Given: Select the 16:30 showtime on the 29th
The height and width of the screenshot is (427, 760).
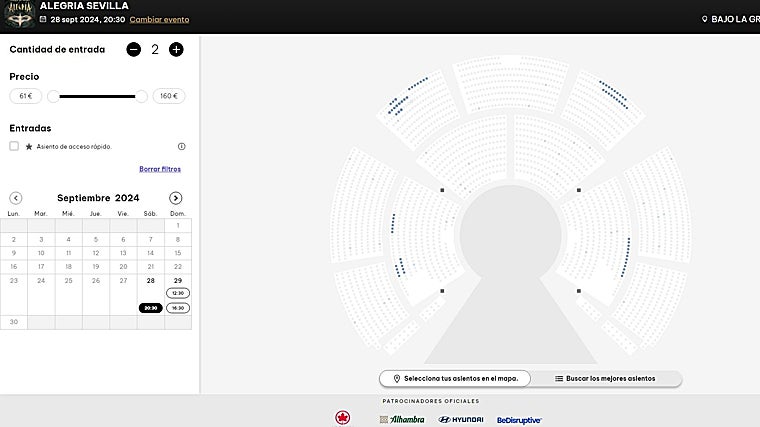Looking at the screenshot, I should 177,308.
